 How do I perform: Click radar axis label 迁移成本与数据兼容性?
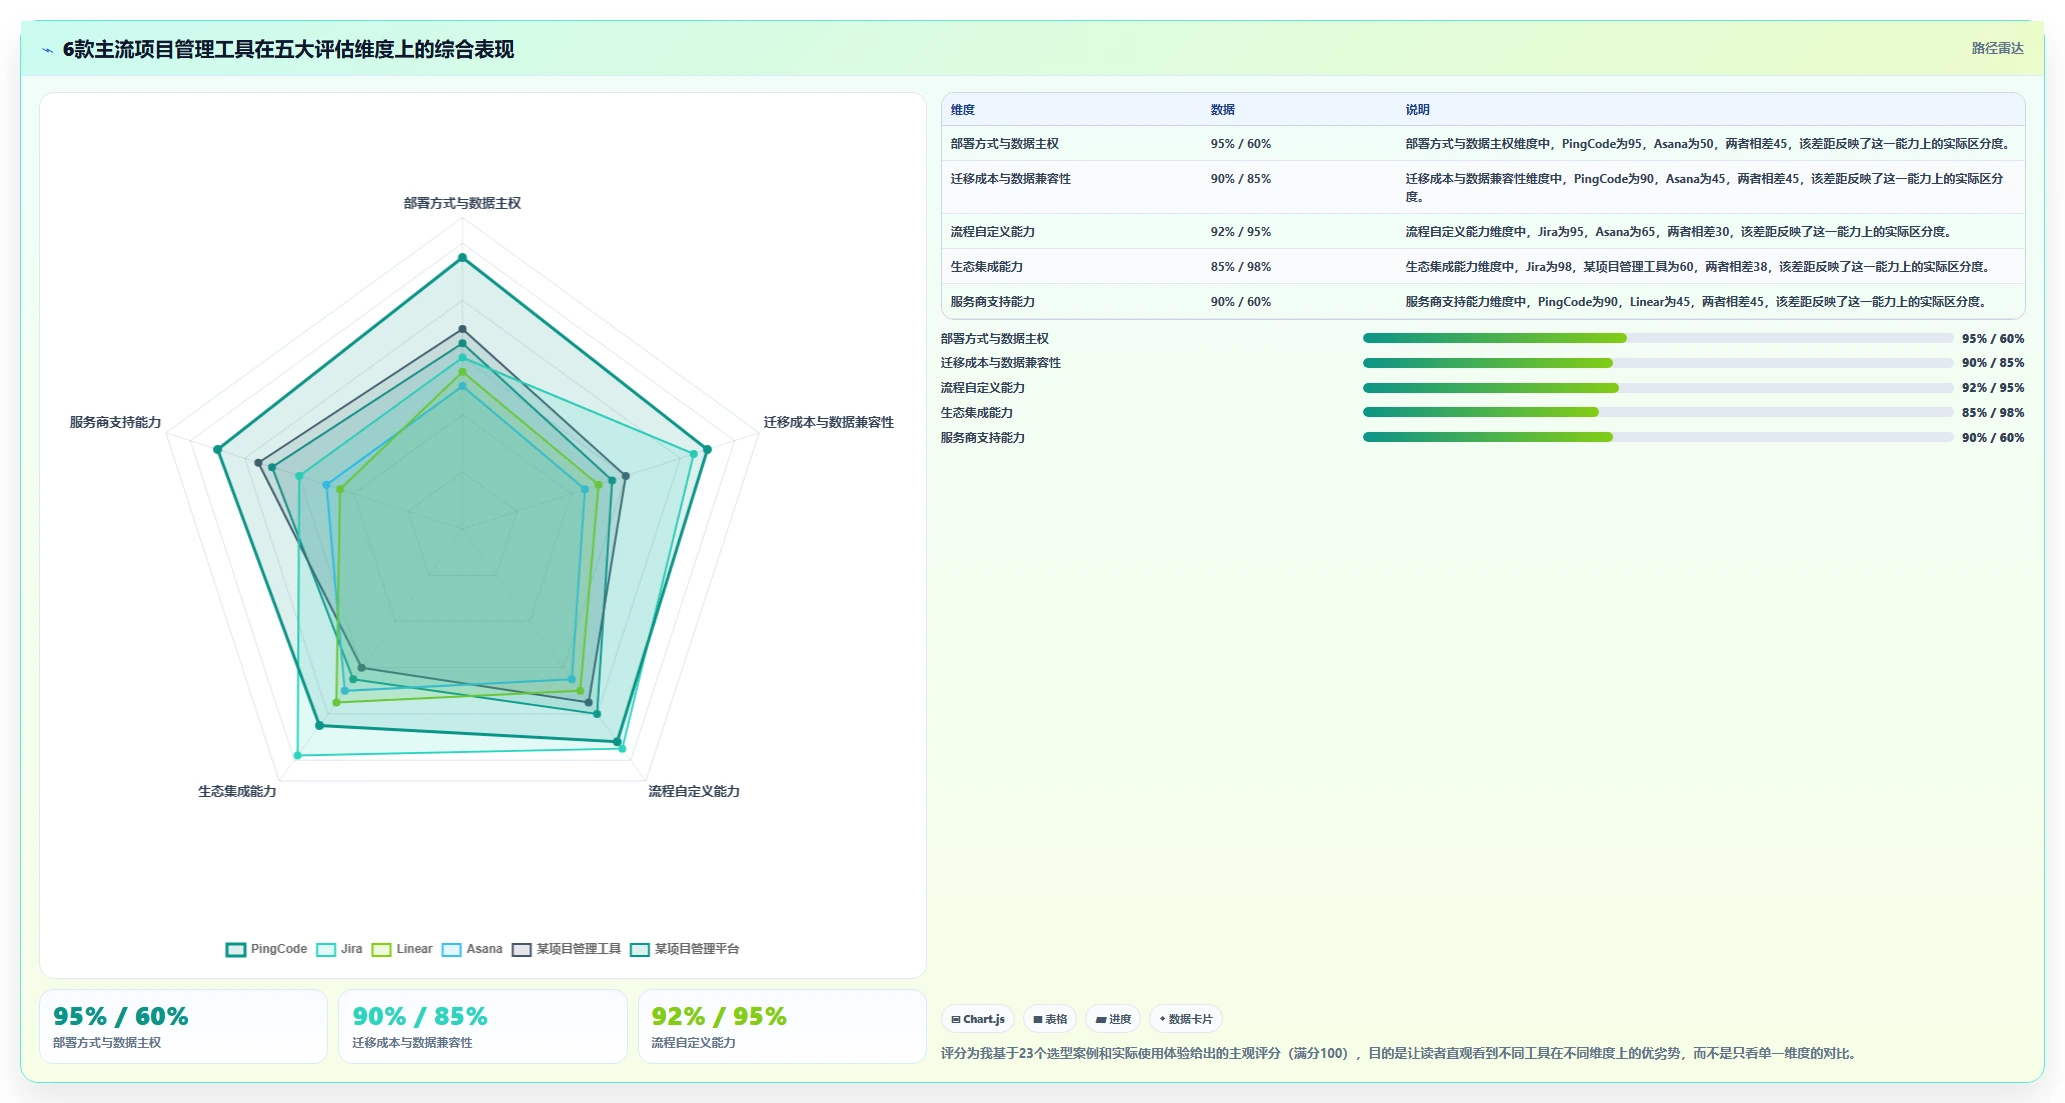click(x=828, y=422)
